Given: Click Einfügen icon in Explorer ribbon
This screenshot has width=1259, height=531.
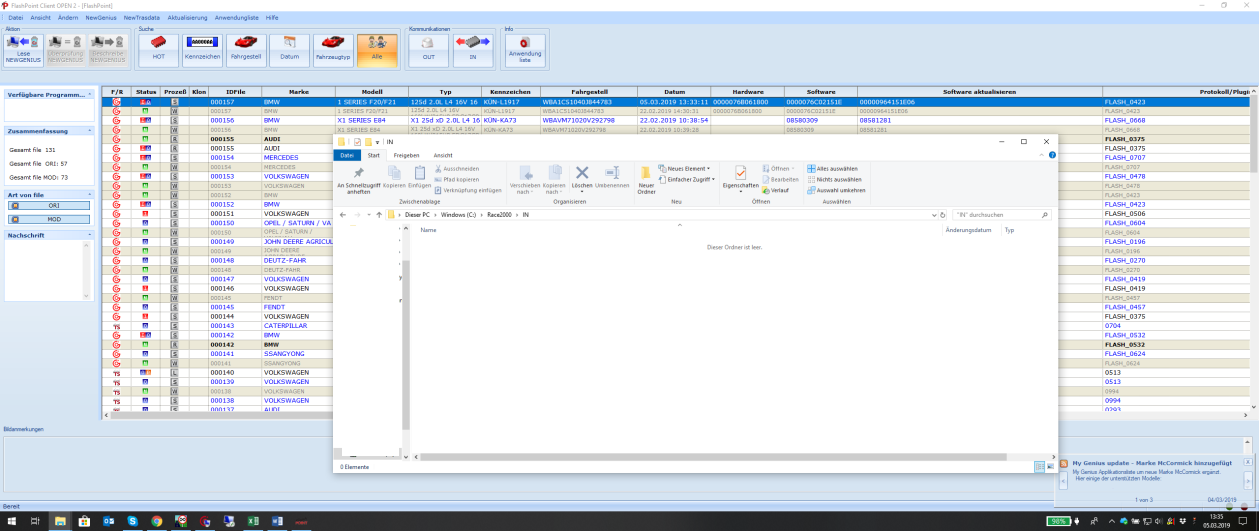Looking at the screenshot, I should (x=420, y=179).
